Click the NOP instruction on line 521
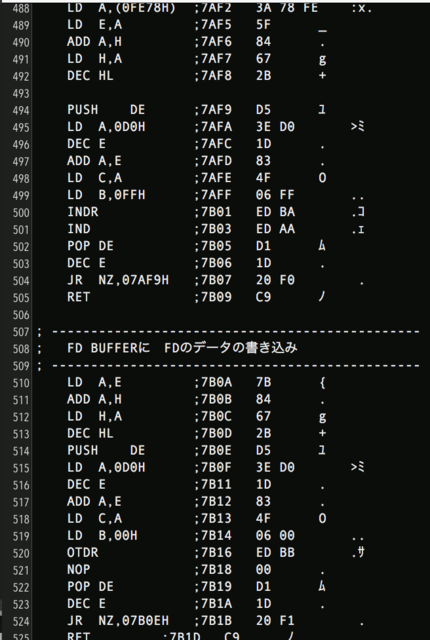430x640 pixels. [79, 569]
